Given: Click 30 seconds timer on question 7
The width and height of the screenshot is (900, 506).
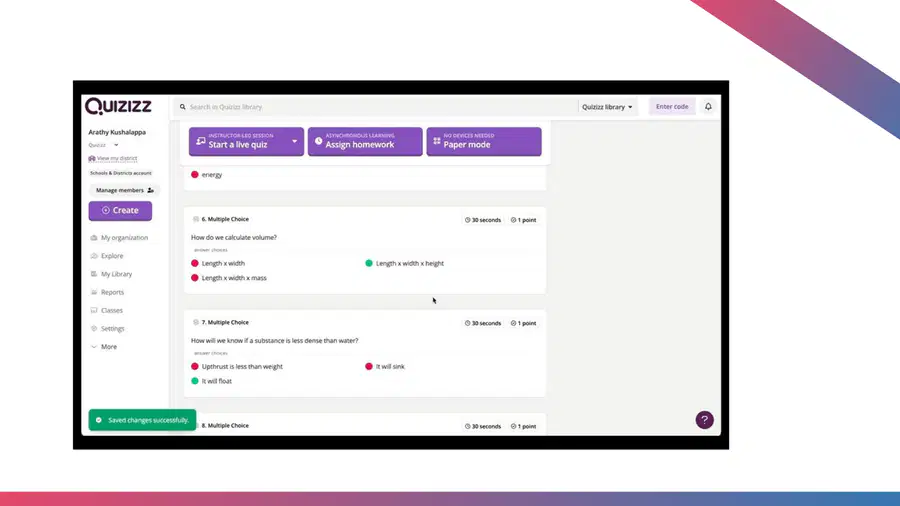Looking at the screenshot, I should [483, 324].
